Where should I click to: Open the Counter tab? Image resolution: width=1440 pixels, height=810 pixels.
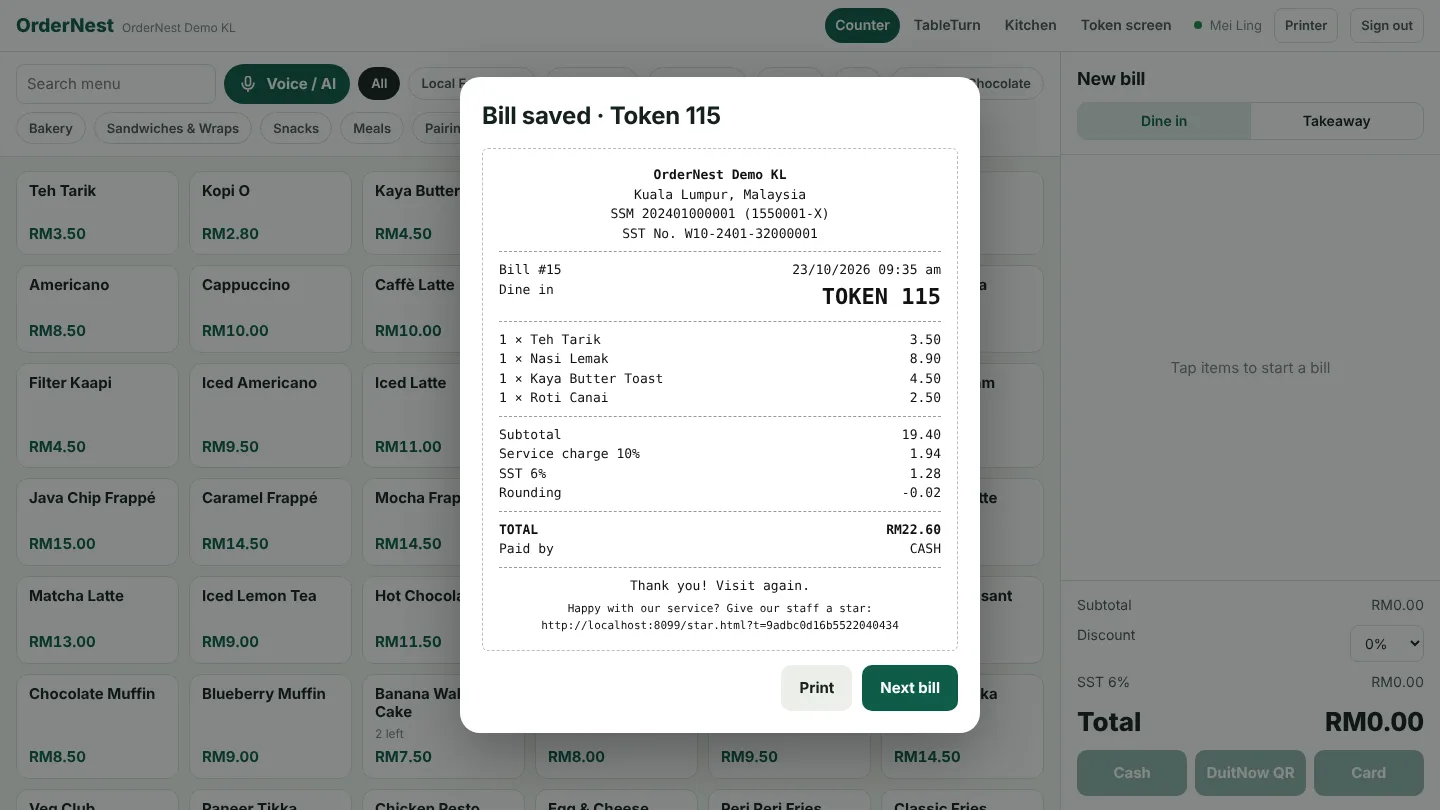click(x=862, y=25)
